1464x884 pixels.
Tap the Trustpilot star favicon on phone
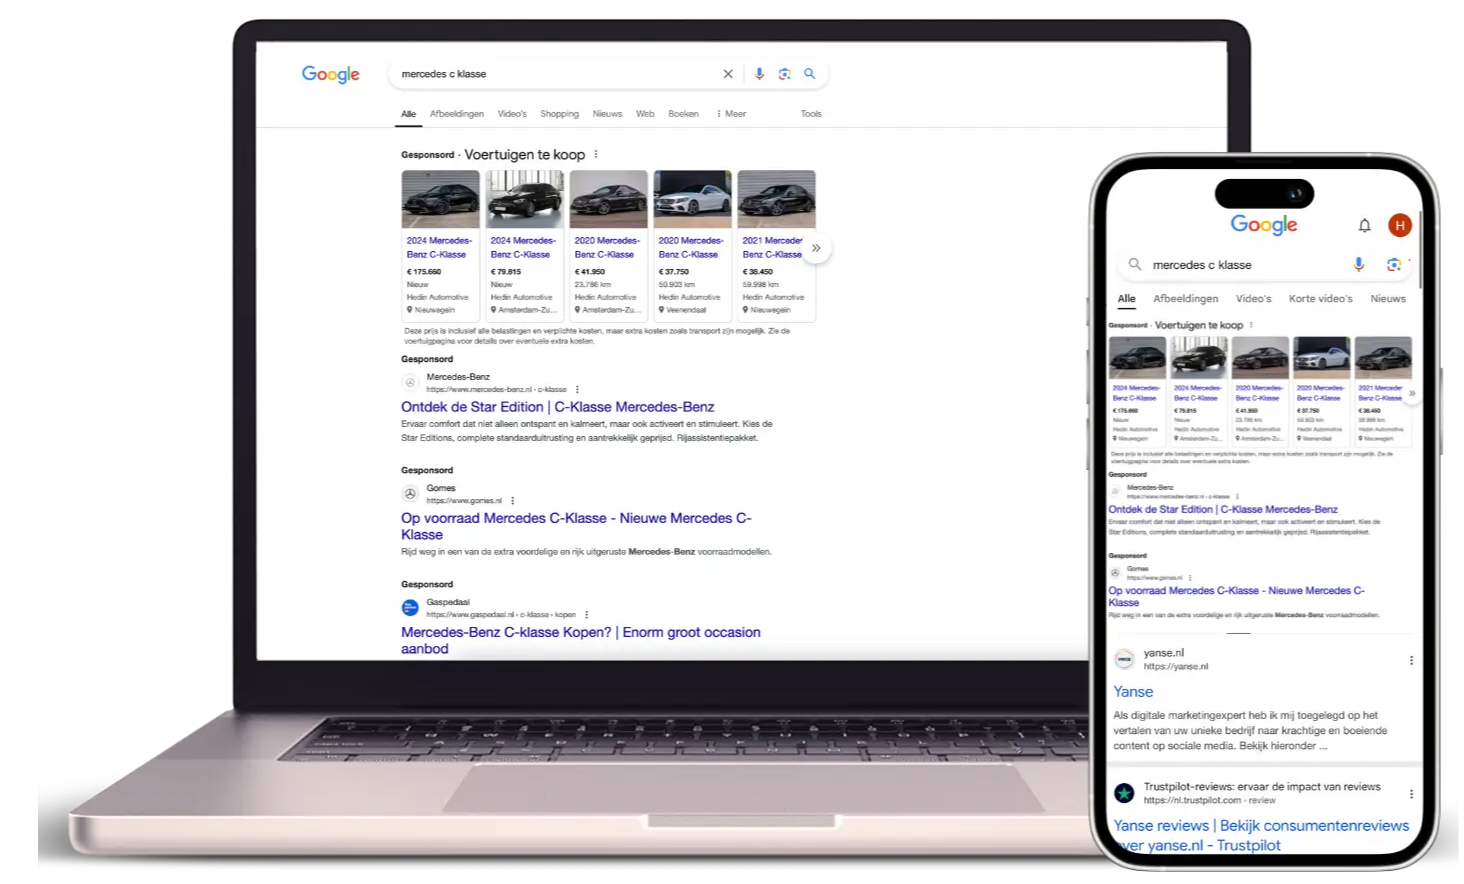tap(1124, 793)
